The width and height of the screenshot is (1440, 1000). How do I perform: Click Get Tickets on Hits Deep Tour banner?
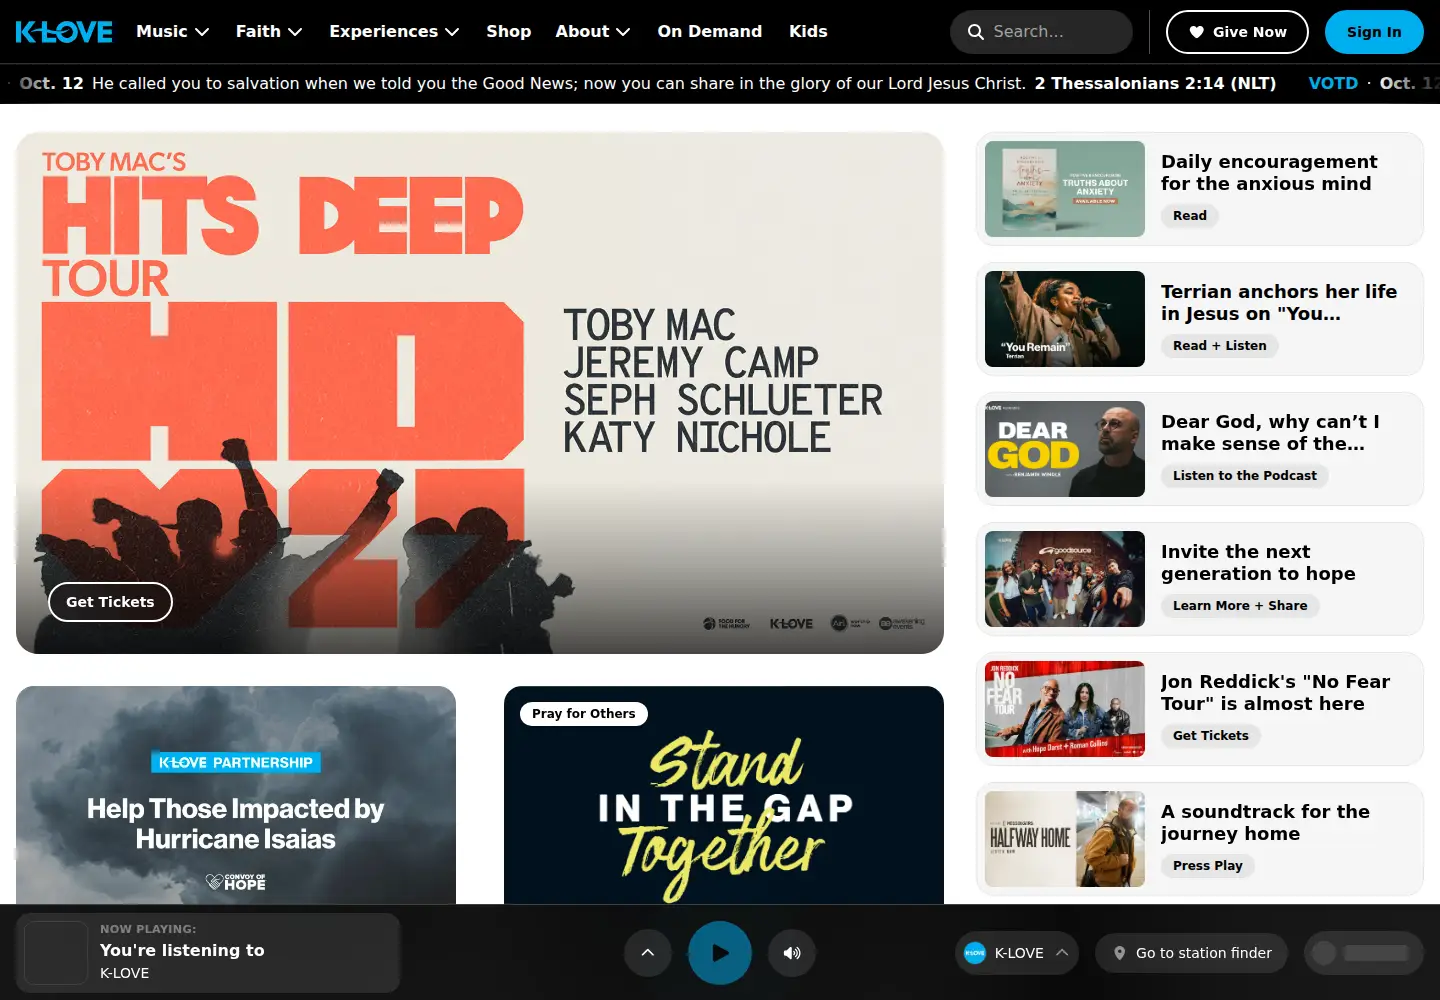click(110, 602)
